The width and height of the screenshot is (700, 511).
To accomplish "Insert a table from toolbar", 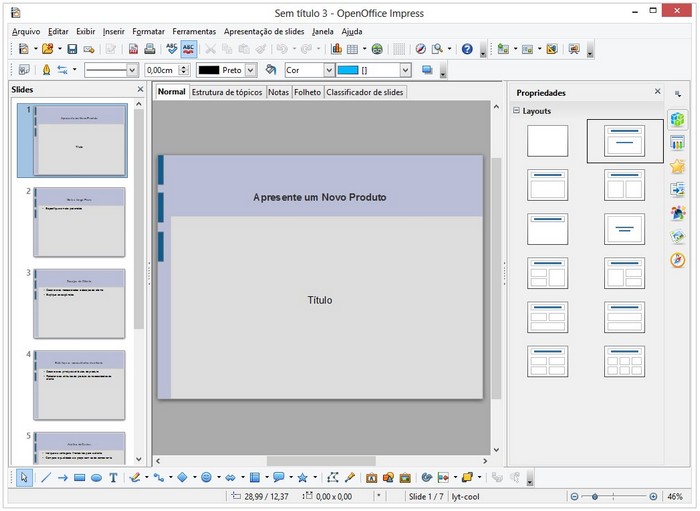I will 352,49.
